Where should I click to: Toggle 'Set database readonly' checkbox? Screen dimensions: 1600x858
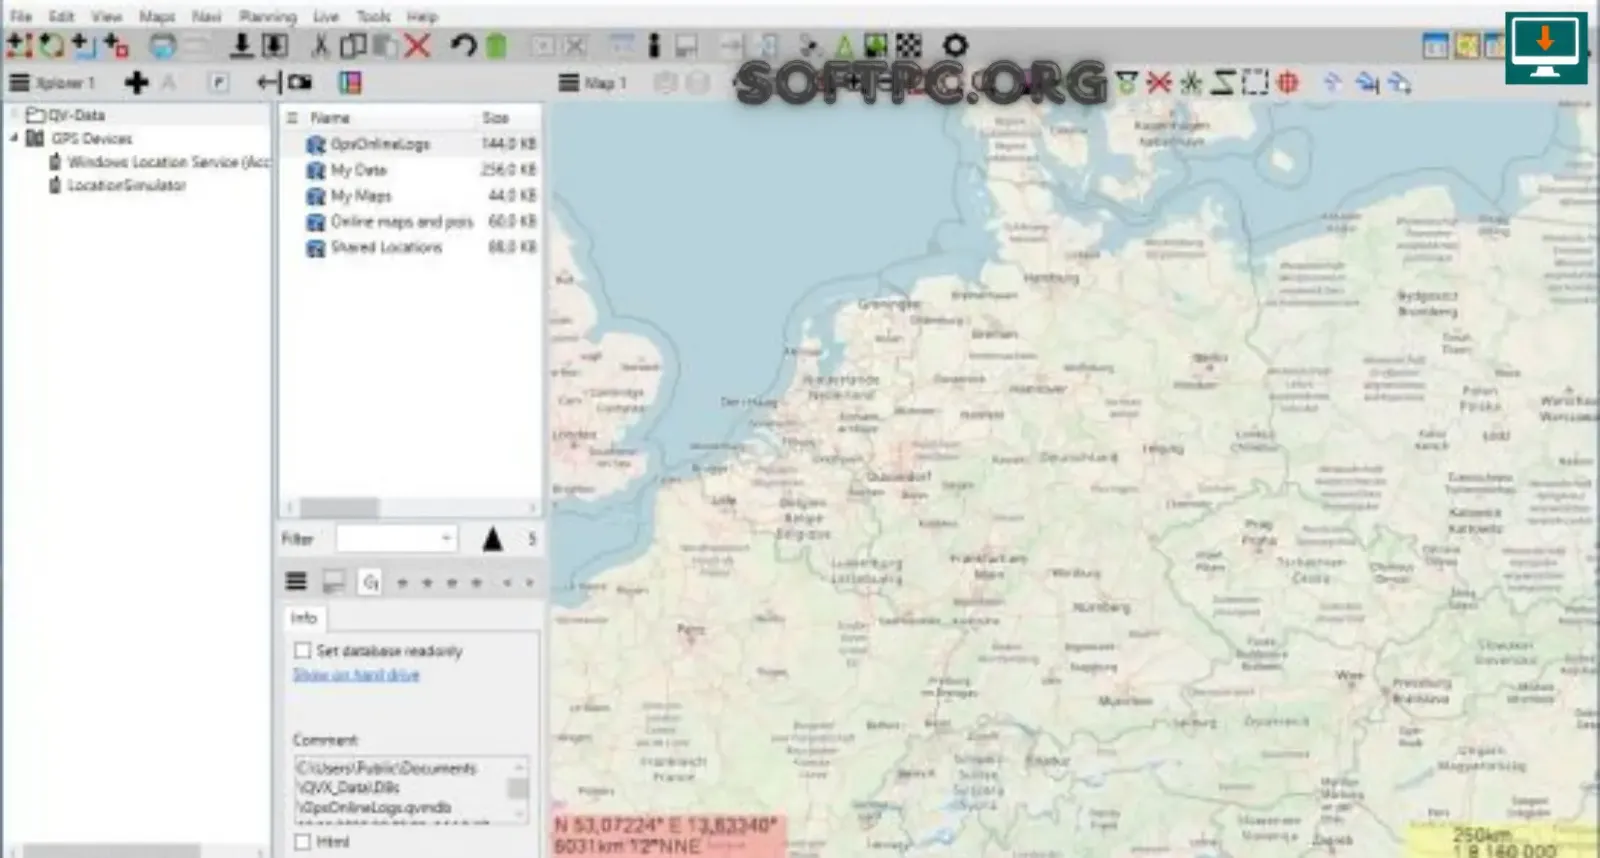coord(302,651)
